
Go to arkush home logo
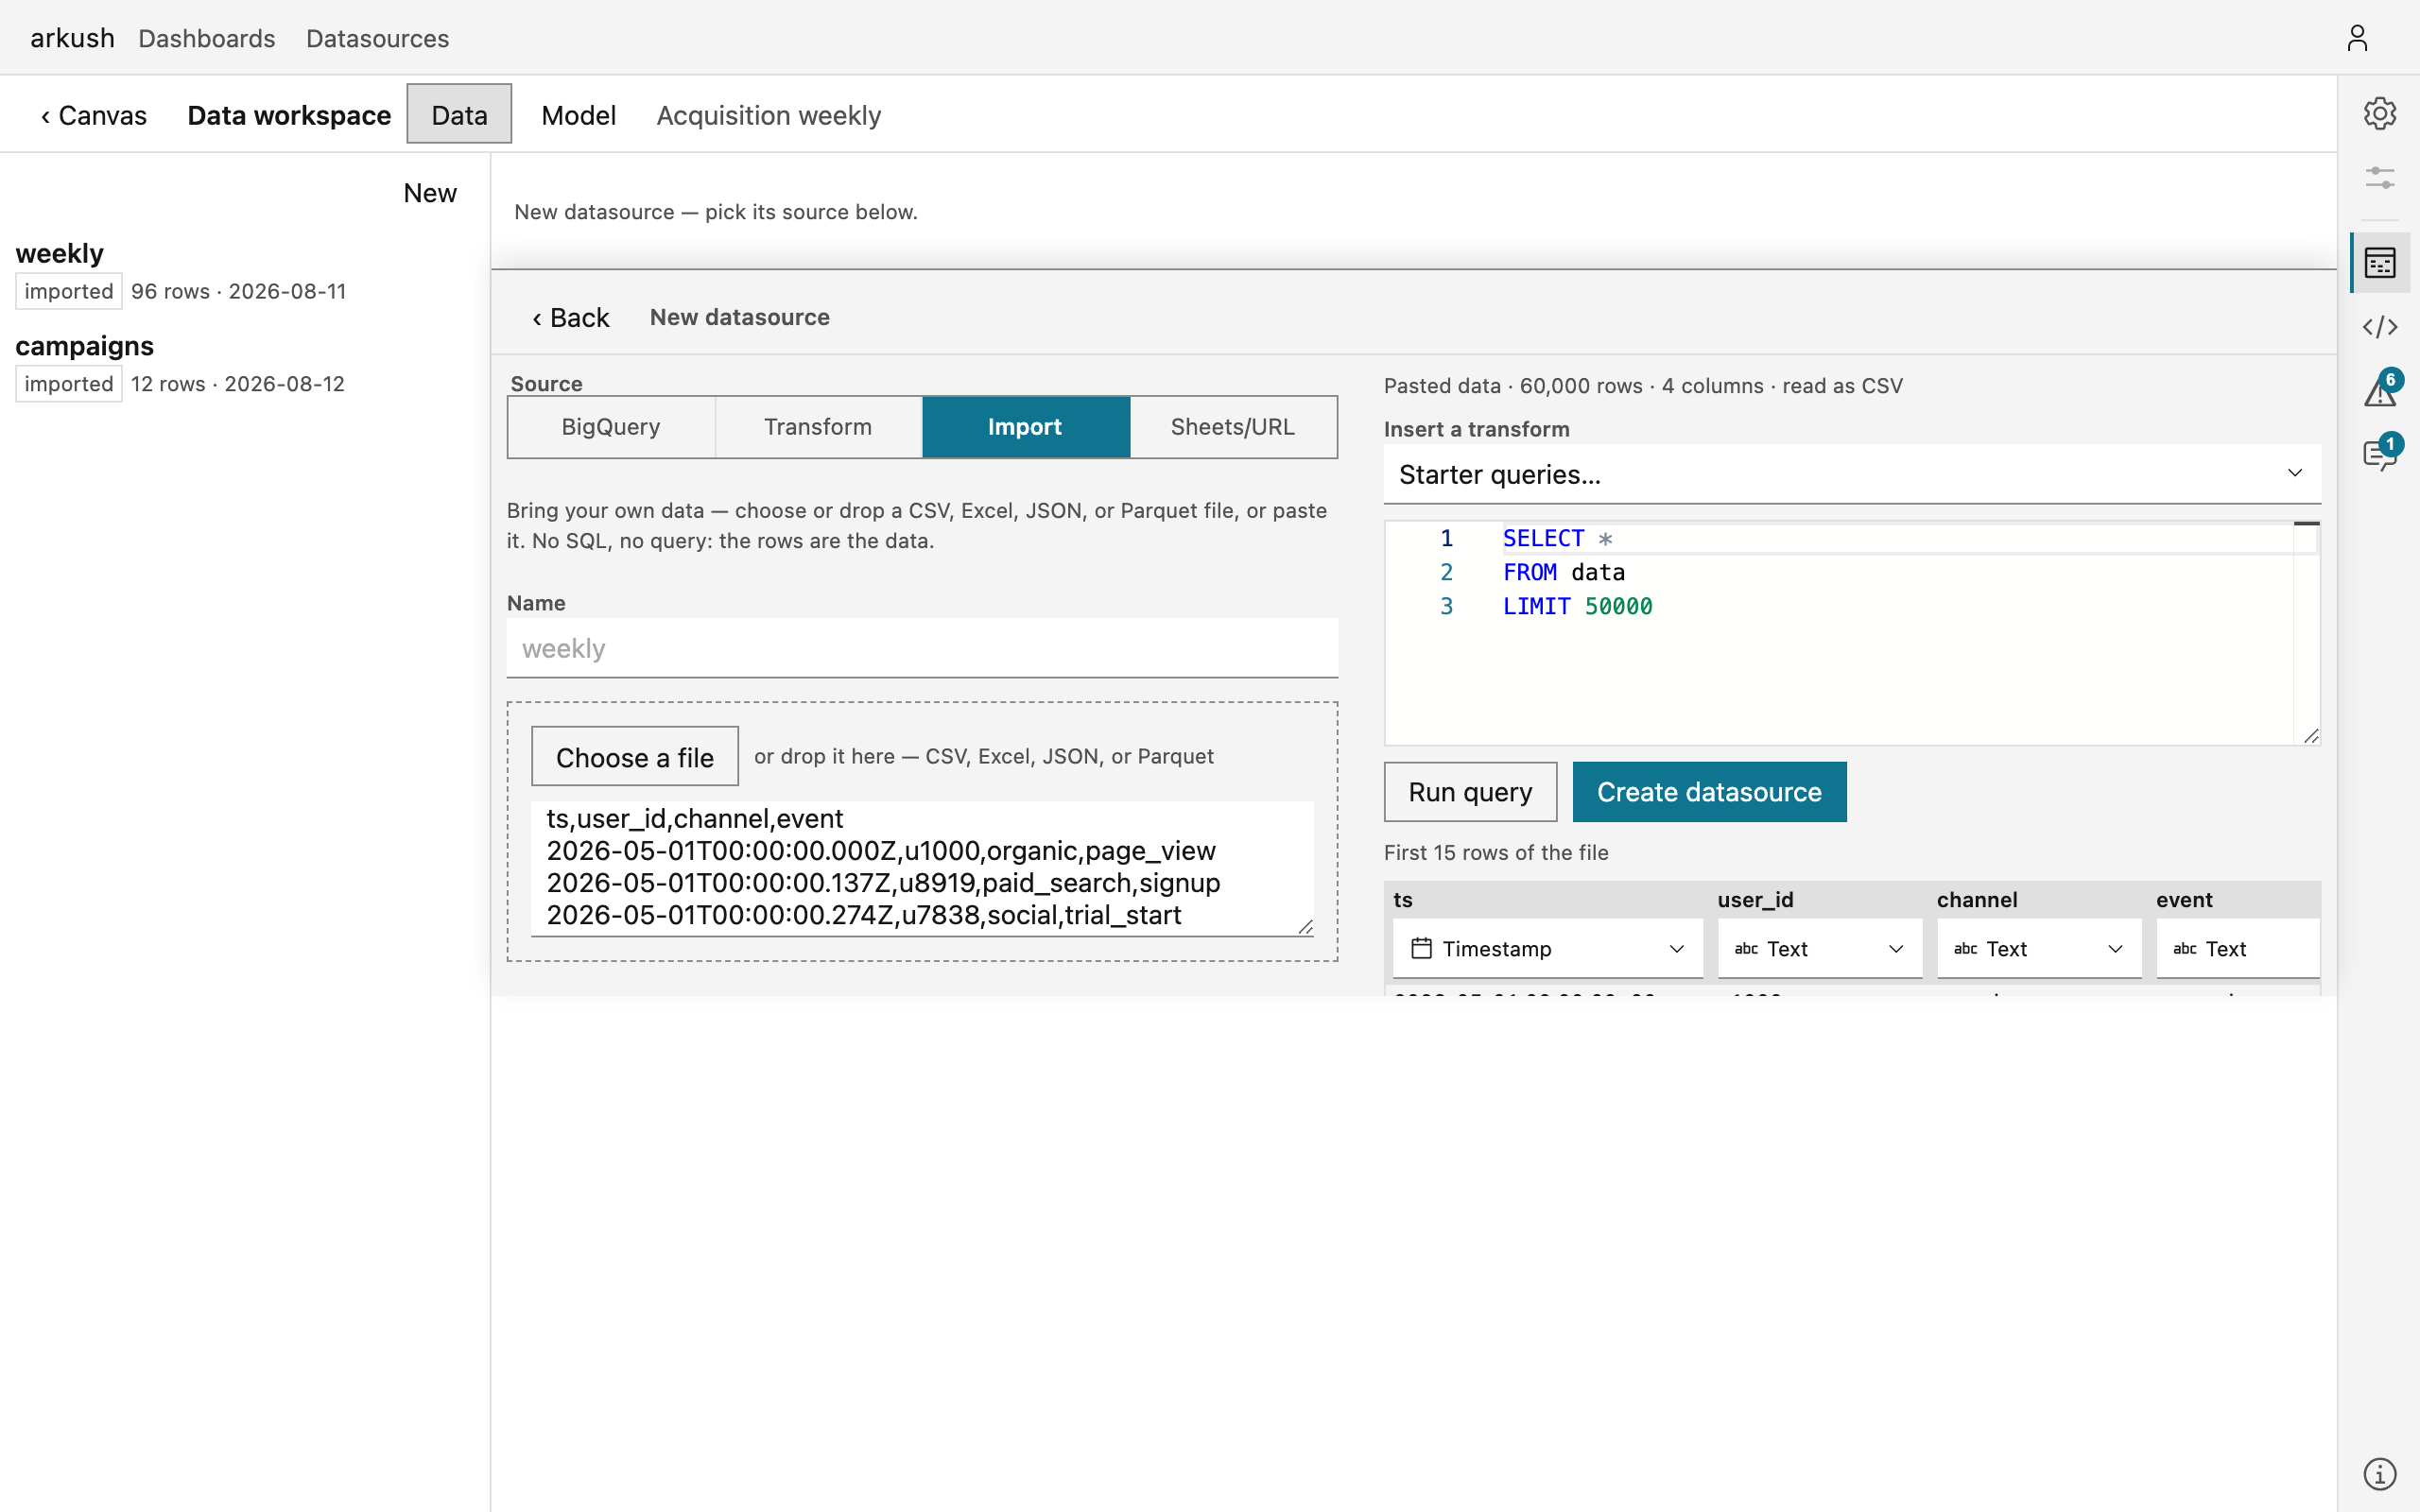pyautogui.click(x=72, y=38)
